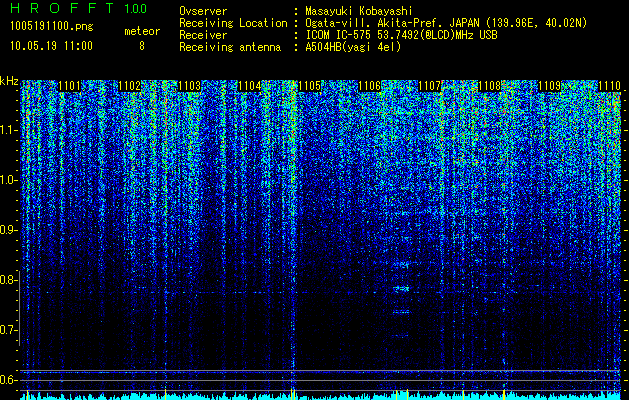The height and width of the screenshot is (400, 629).
Task: Click the 1103 time marker
Action: [190, 86]
